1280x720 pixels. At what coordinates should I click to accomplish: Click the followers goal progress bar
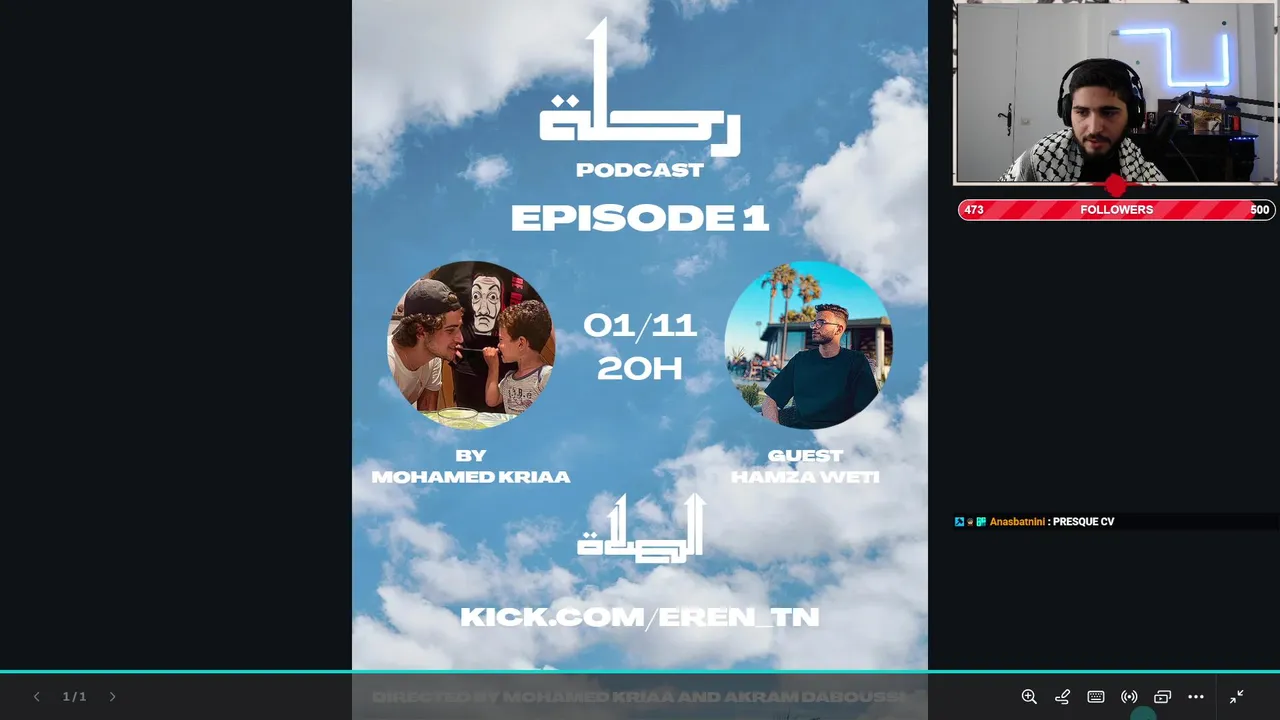coord(1117,210)
